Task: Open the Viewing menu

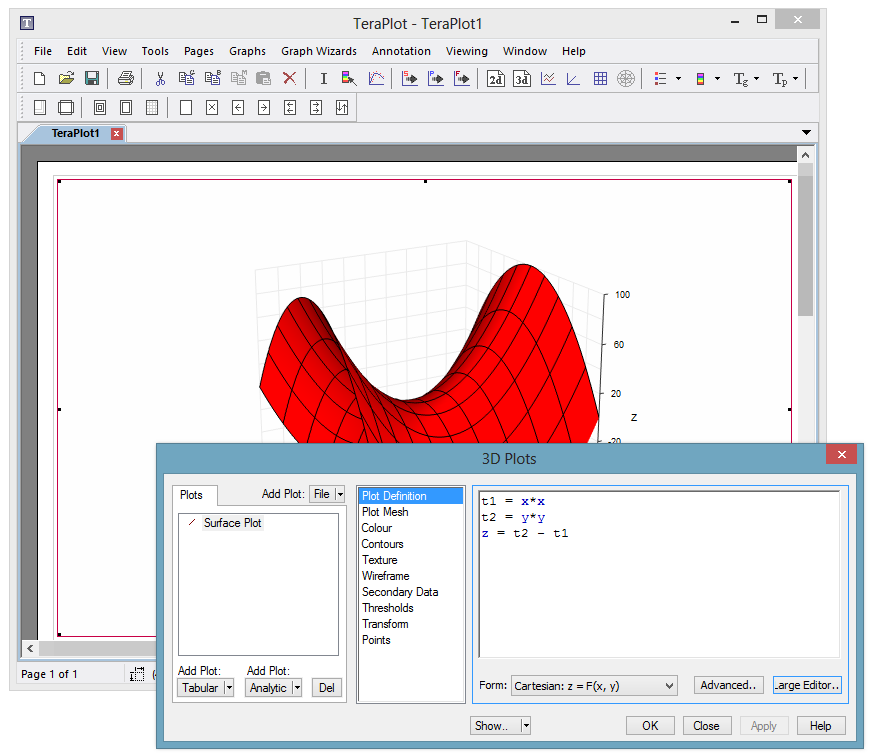Action: point(467,51)
